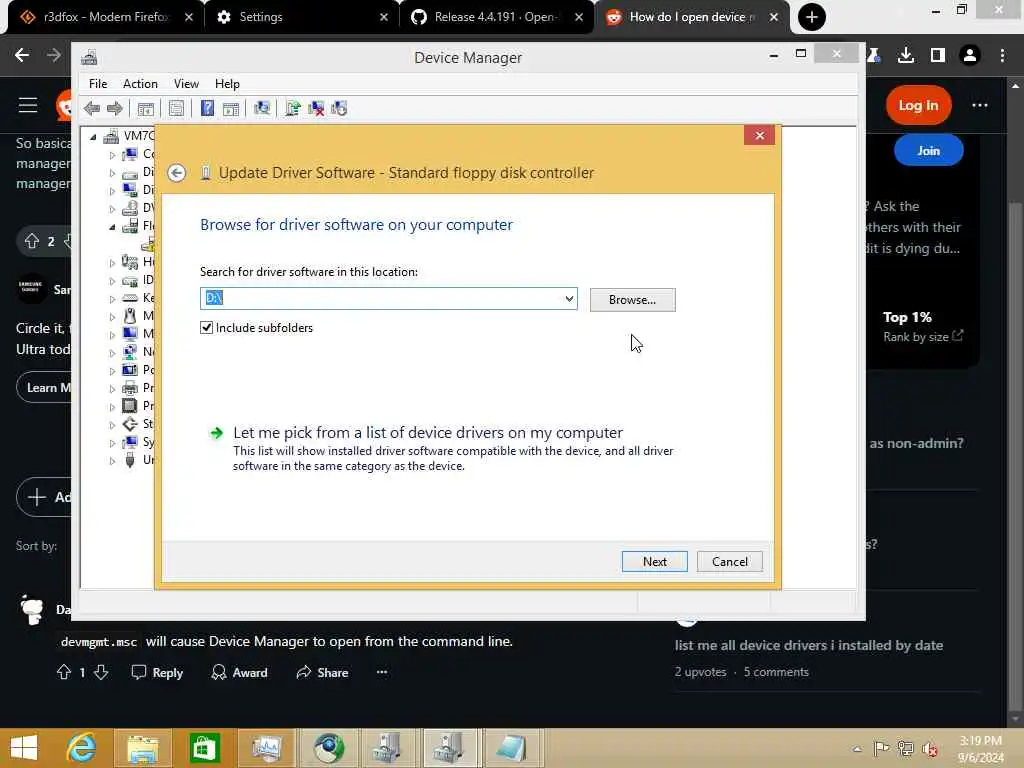Viewport: 1024px width, 768px height.
Task: Click the back arrow in Update Driver dialog
Action: (176, 173)
